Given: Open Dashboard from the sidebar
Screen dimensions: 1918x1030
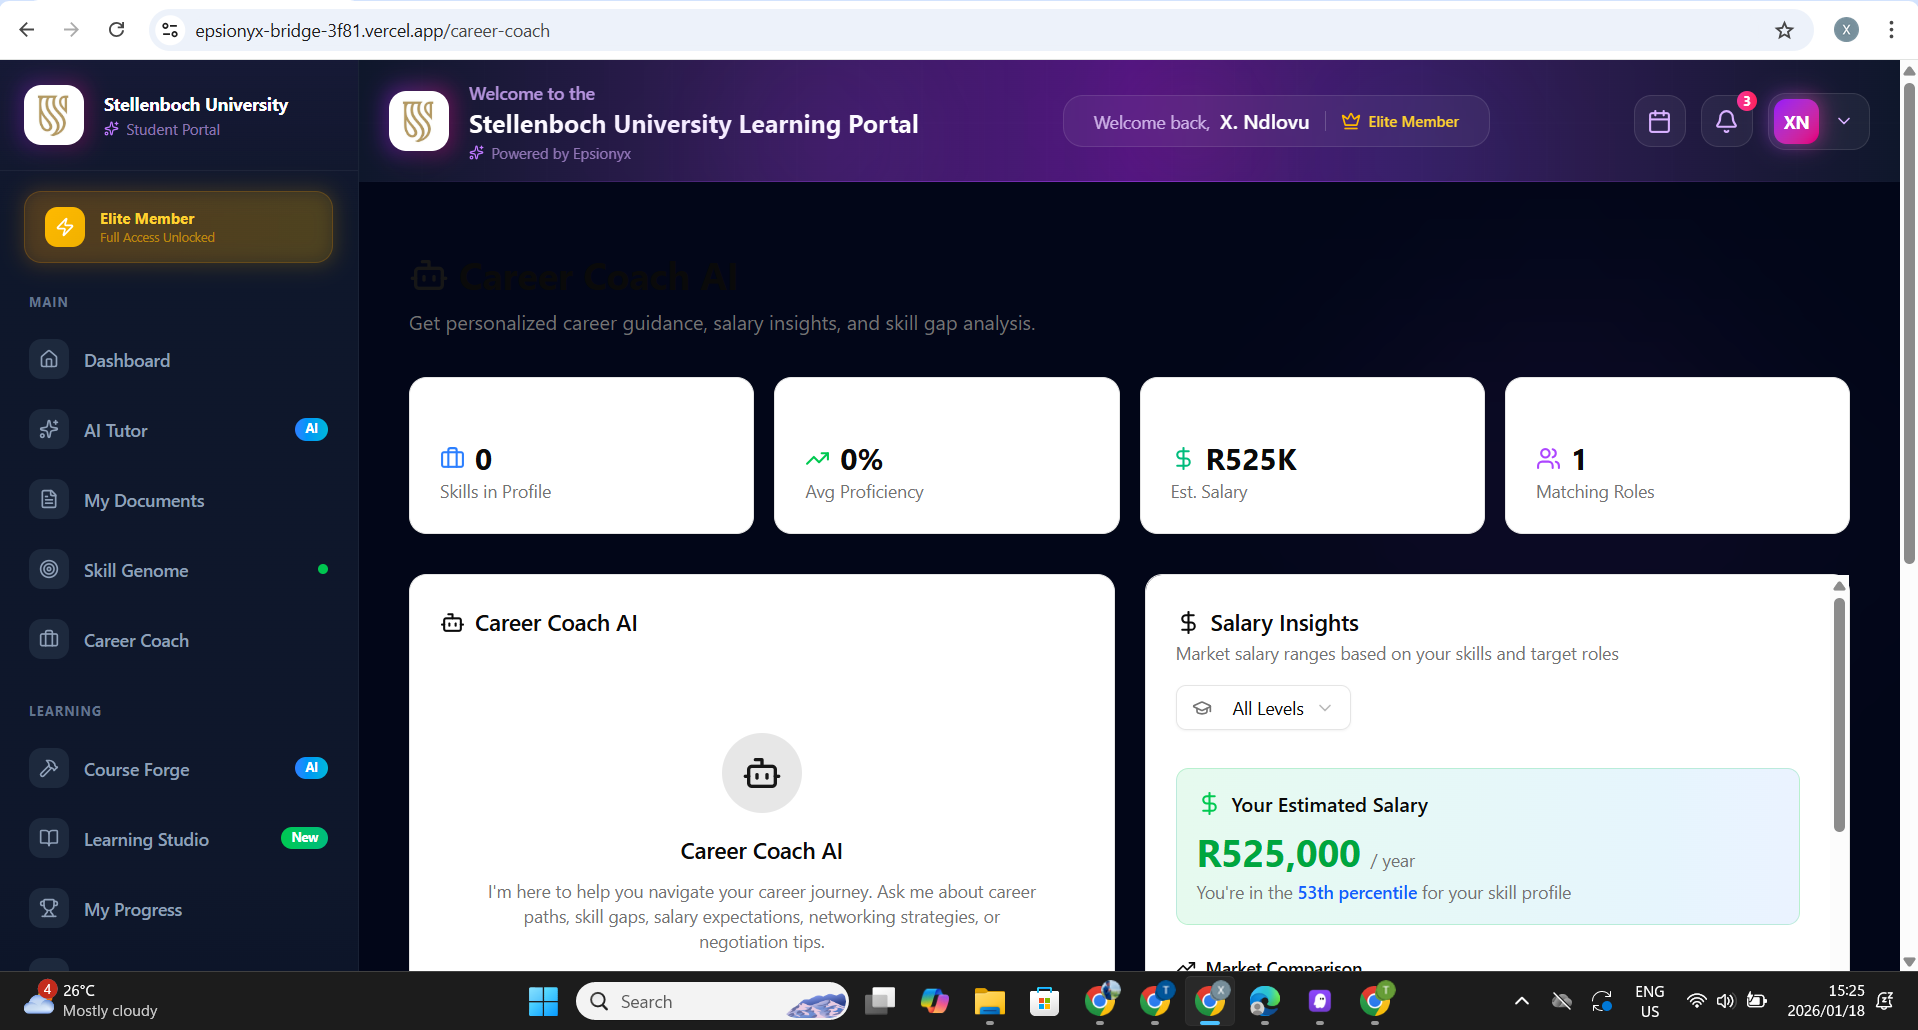Looking at the screenshot, I should click(179, 360).
